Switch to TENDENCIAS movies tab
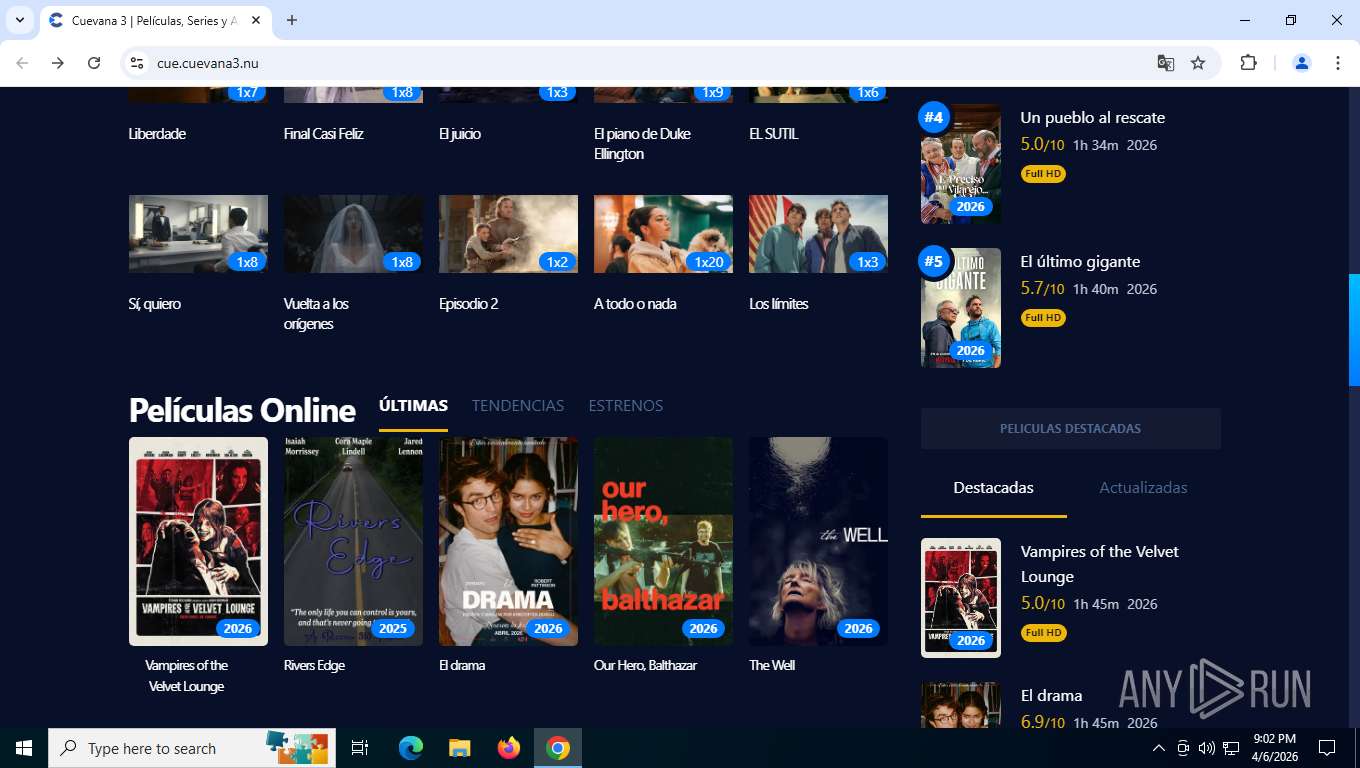The width and height of the screenshot is (1360, 768). [x=518, y=406]
